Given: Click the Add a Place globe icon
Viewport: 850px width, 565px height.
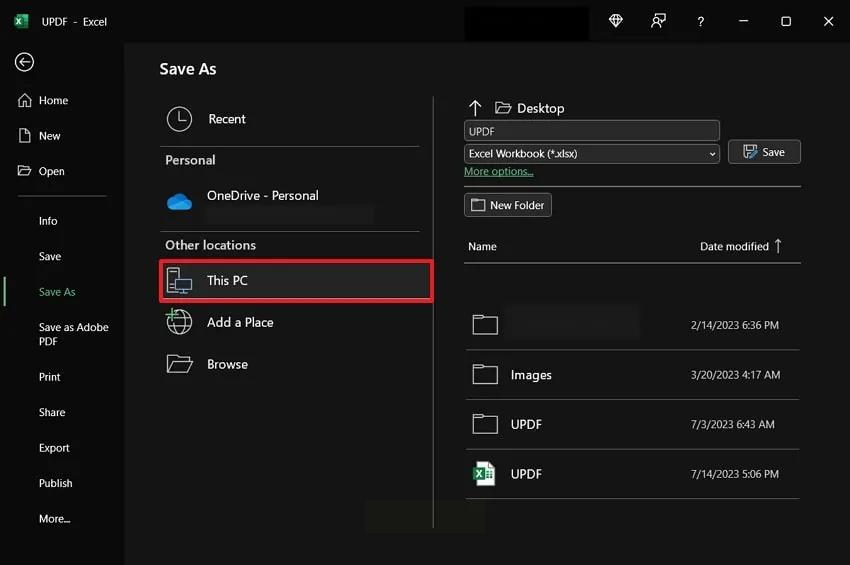Looking at the screenshot, I should (x=179, y=322).
